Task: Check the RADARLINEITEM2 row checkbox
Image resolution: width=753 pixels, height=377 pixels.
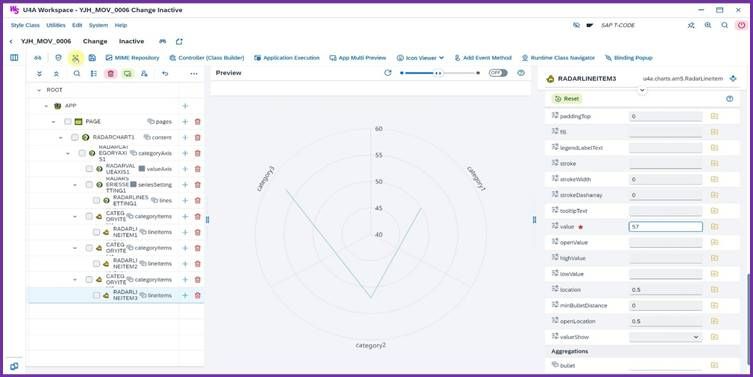Action: tap(96, 264)
